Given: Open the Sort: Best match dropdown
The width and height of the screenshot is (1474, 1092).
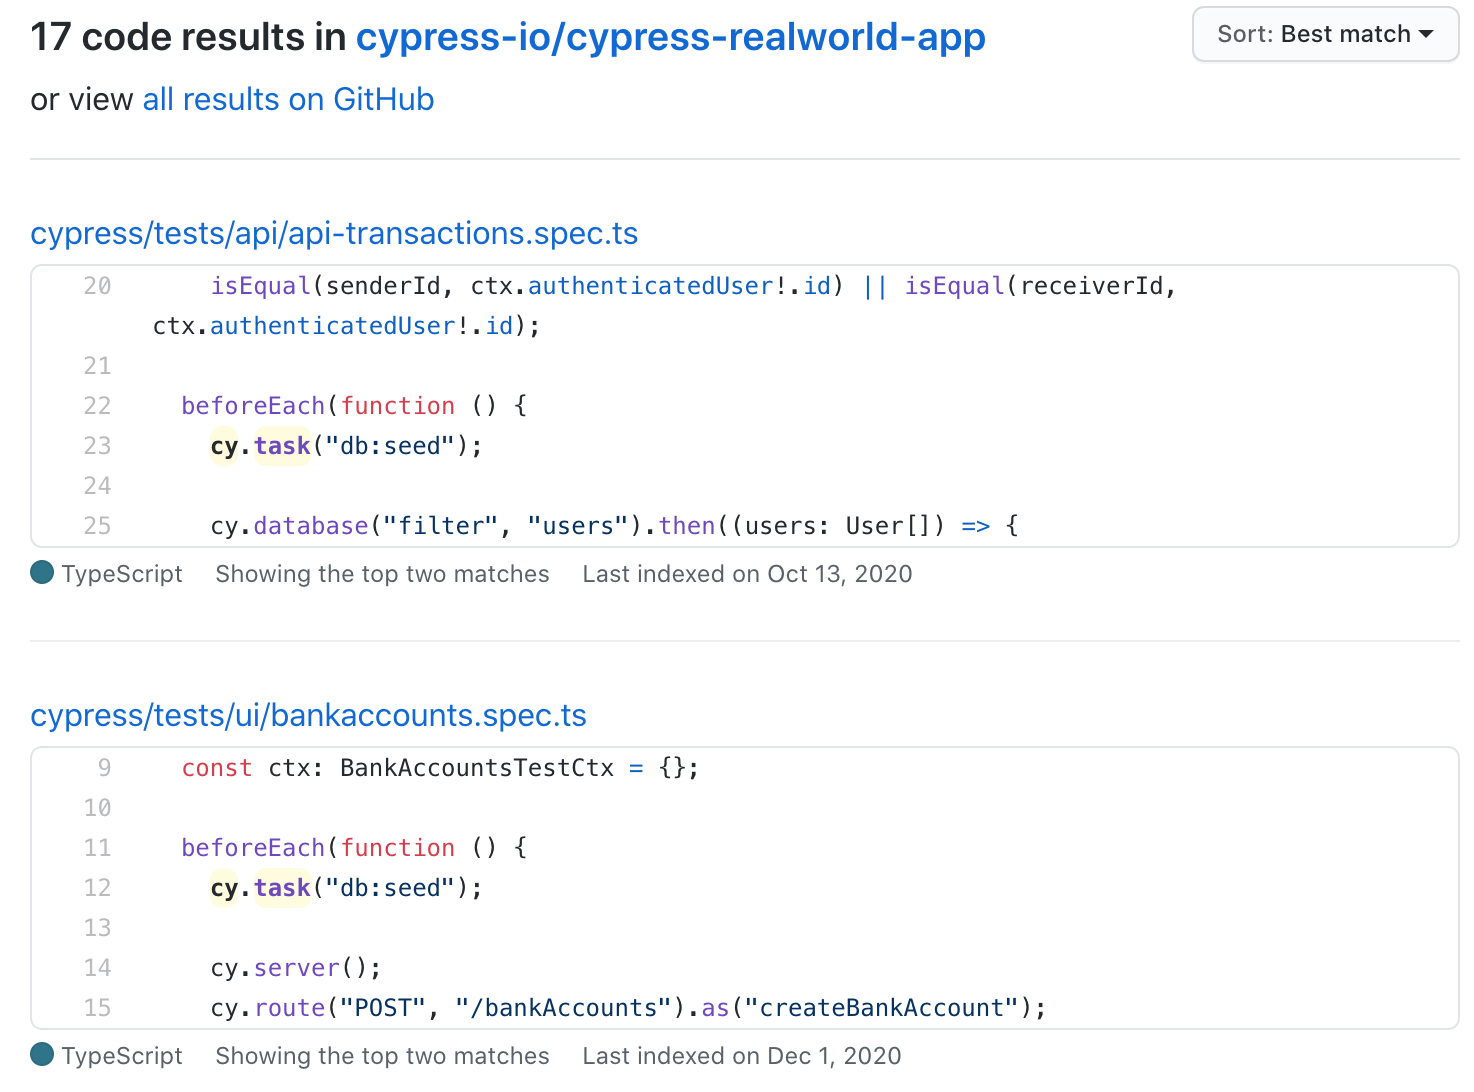Looking at the screenshot, I should pos(1325,34).
